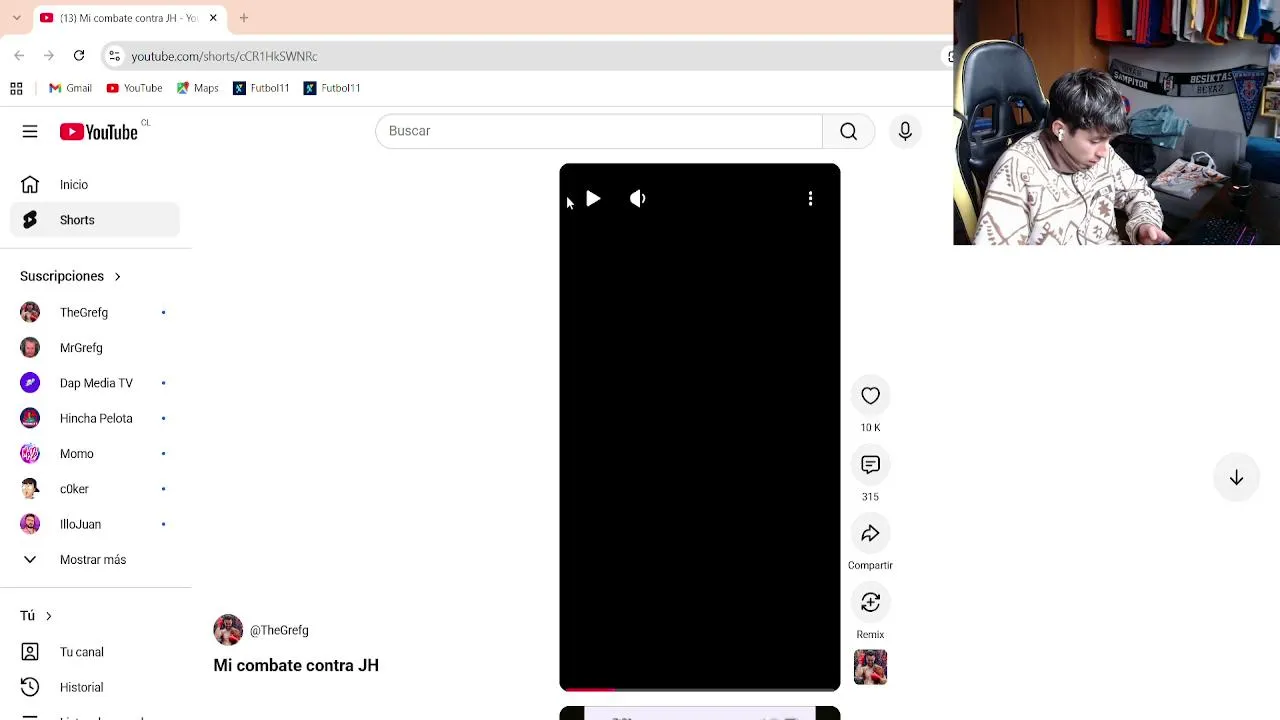This screenshot has width=1280, height=720.
Task: Expand subscriptions with Mostrar más
Action: click(x=96, y=560)
